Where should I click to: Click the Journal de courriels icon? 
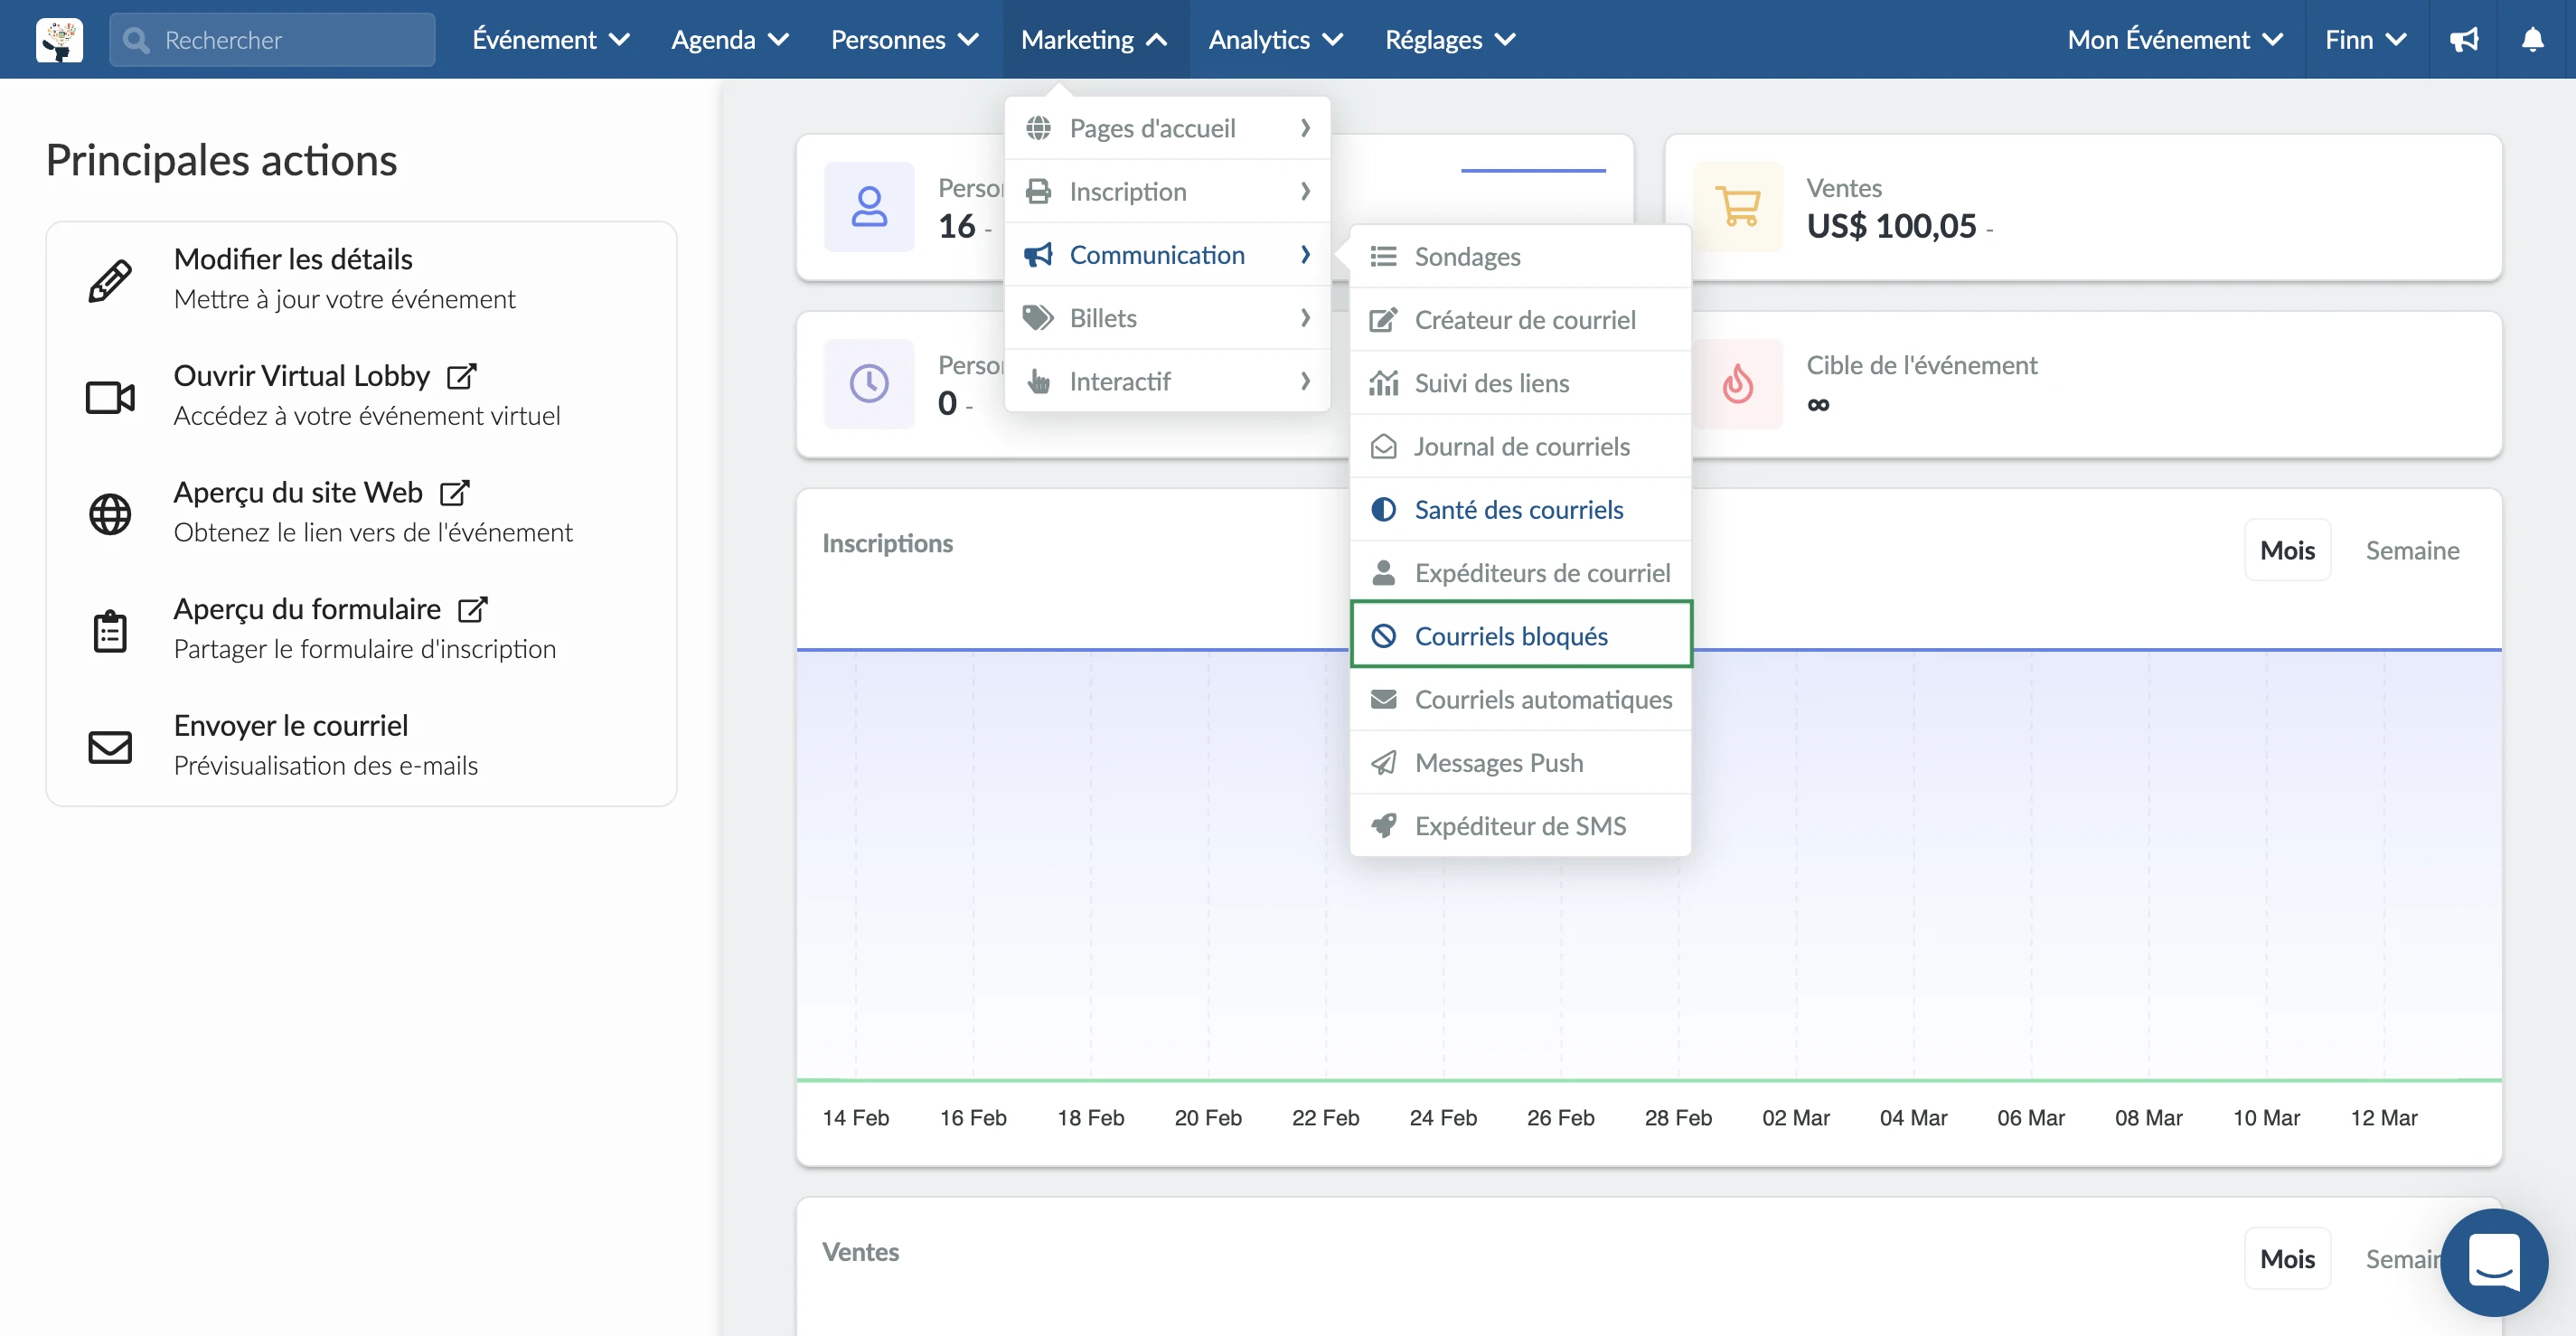click(x=1384, y=445)
